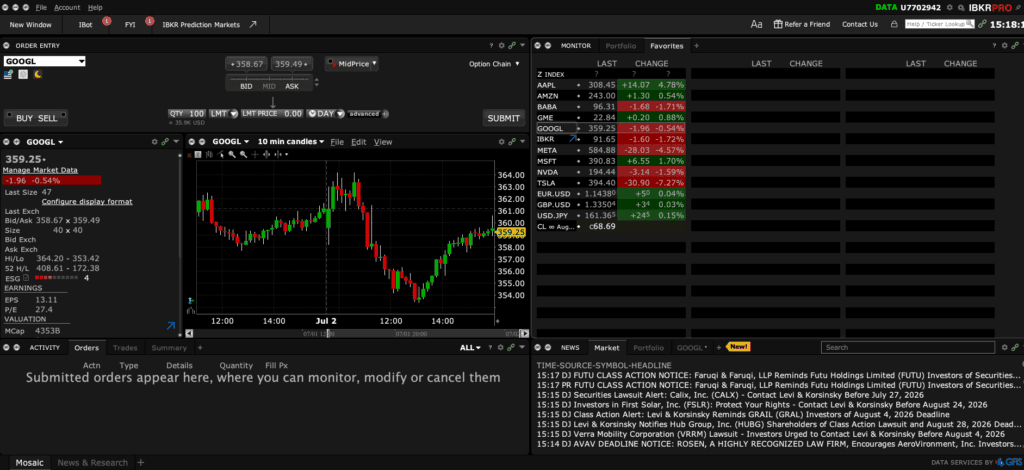The width and height of the screenshot is (1024, 470).
Task: Click the green chain icon beside the clock
Action: pyautogui.click(x=982, y=24)
